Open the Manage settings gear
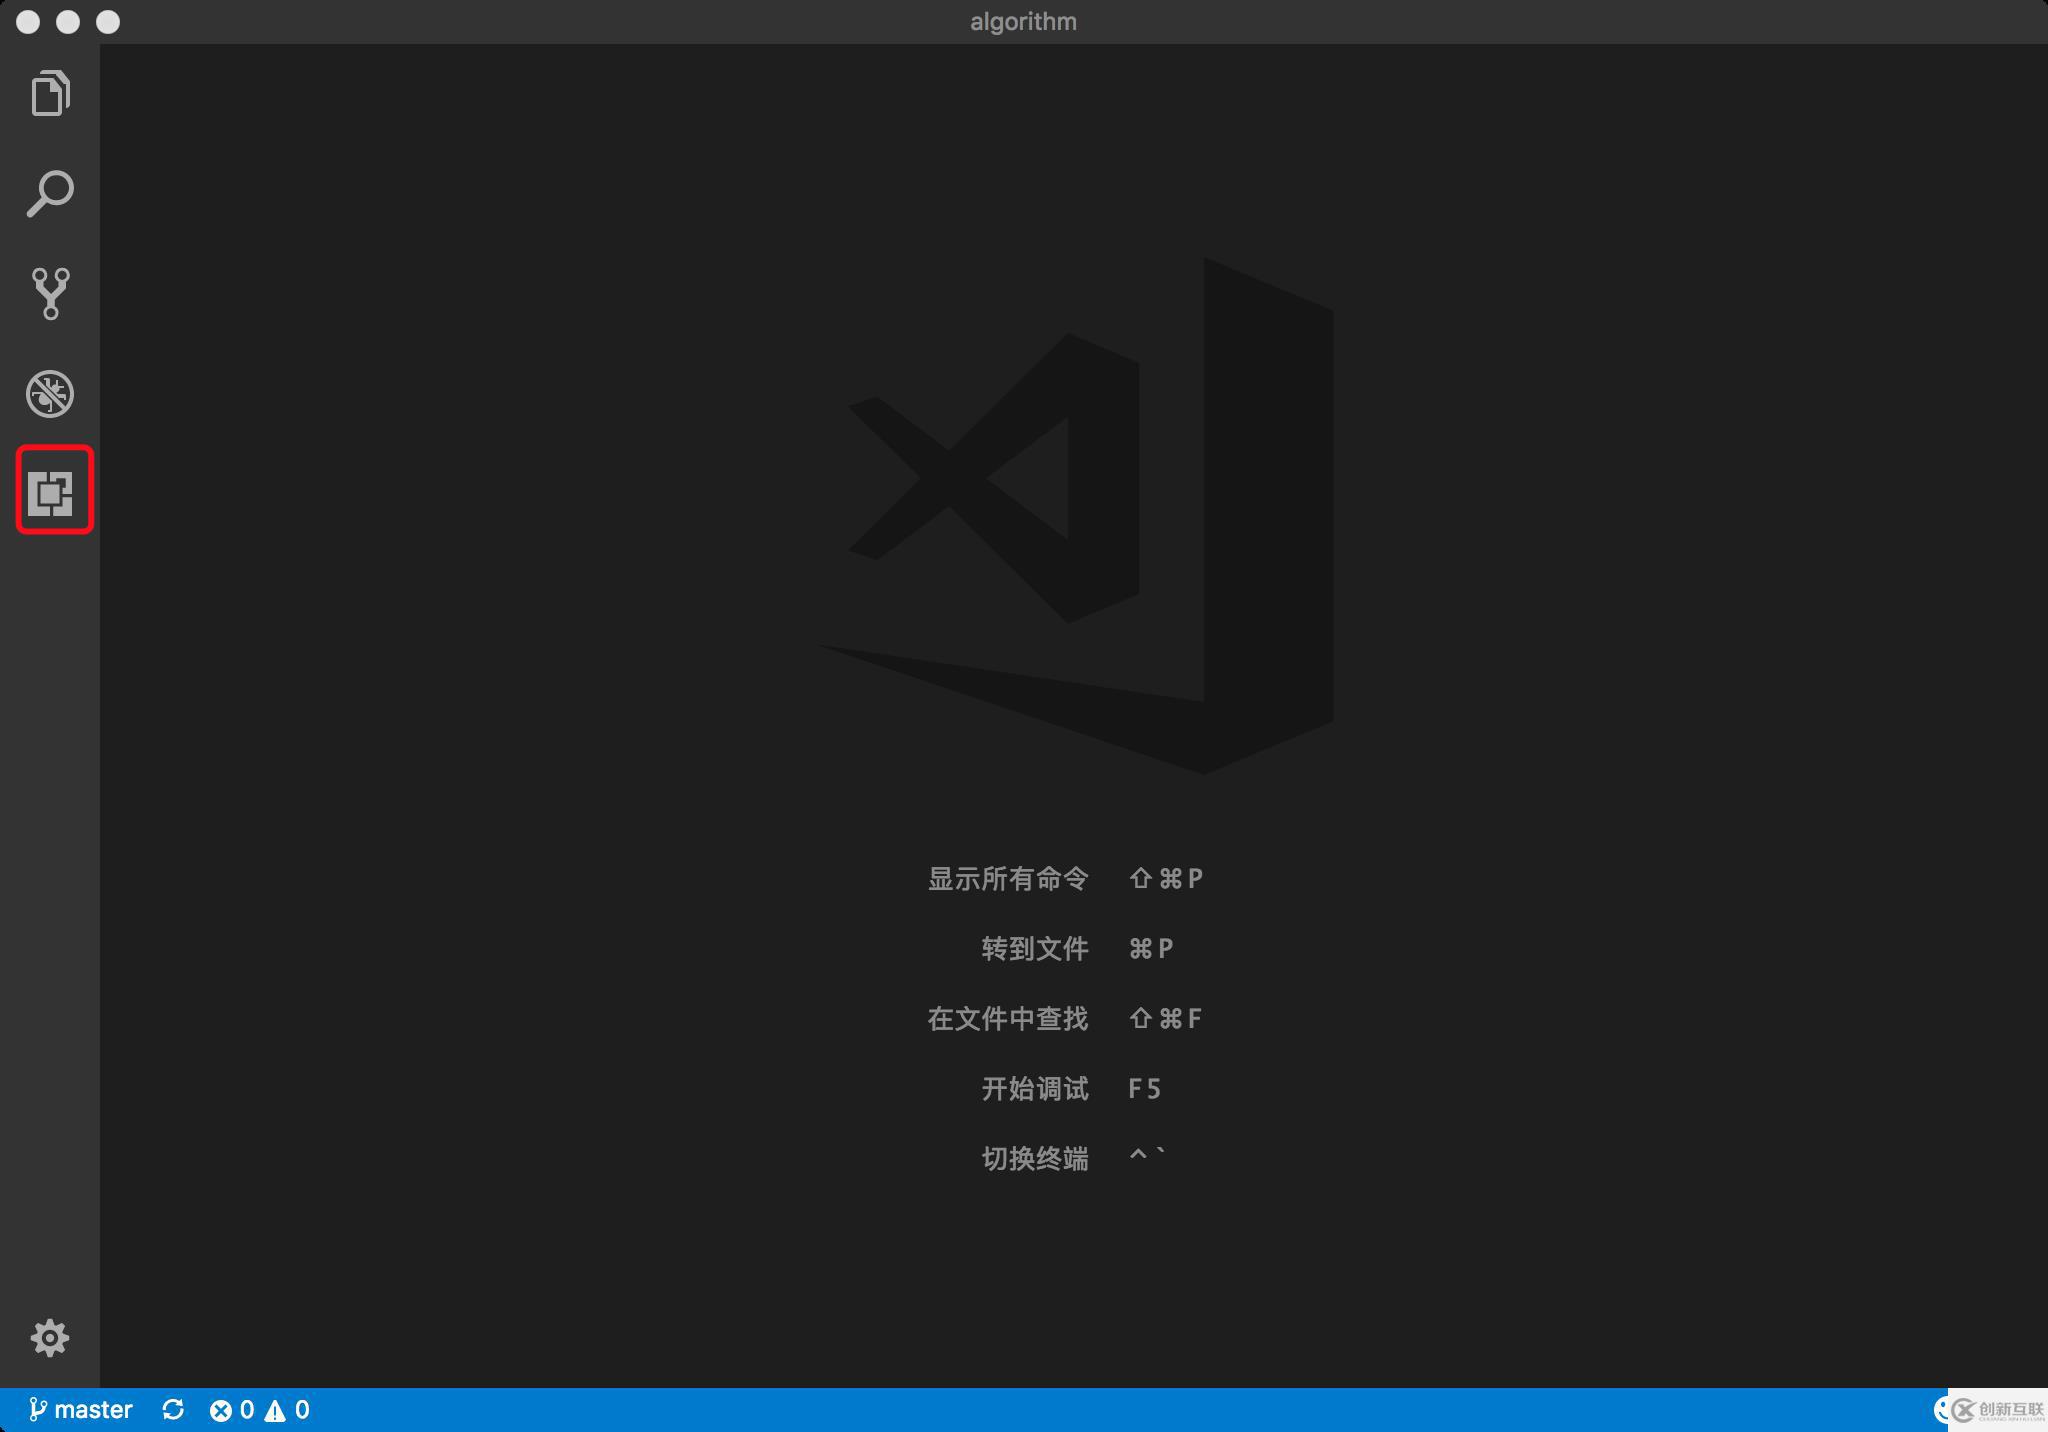The height and width of the screenshot is (1432, 2048). coord(50,1337)
